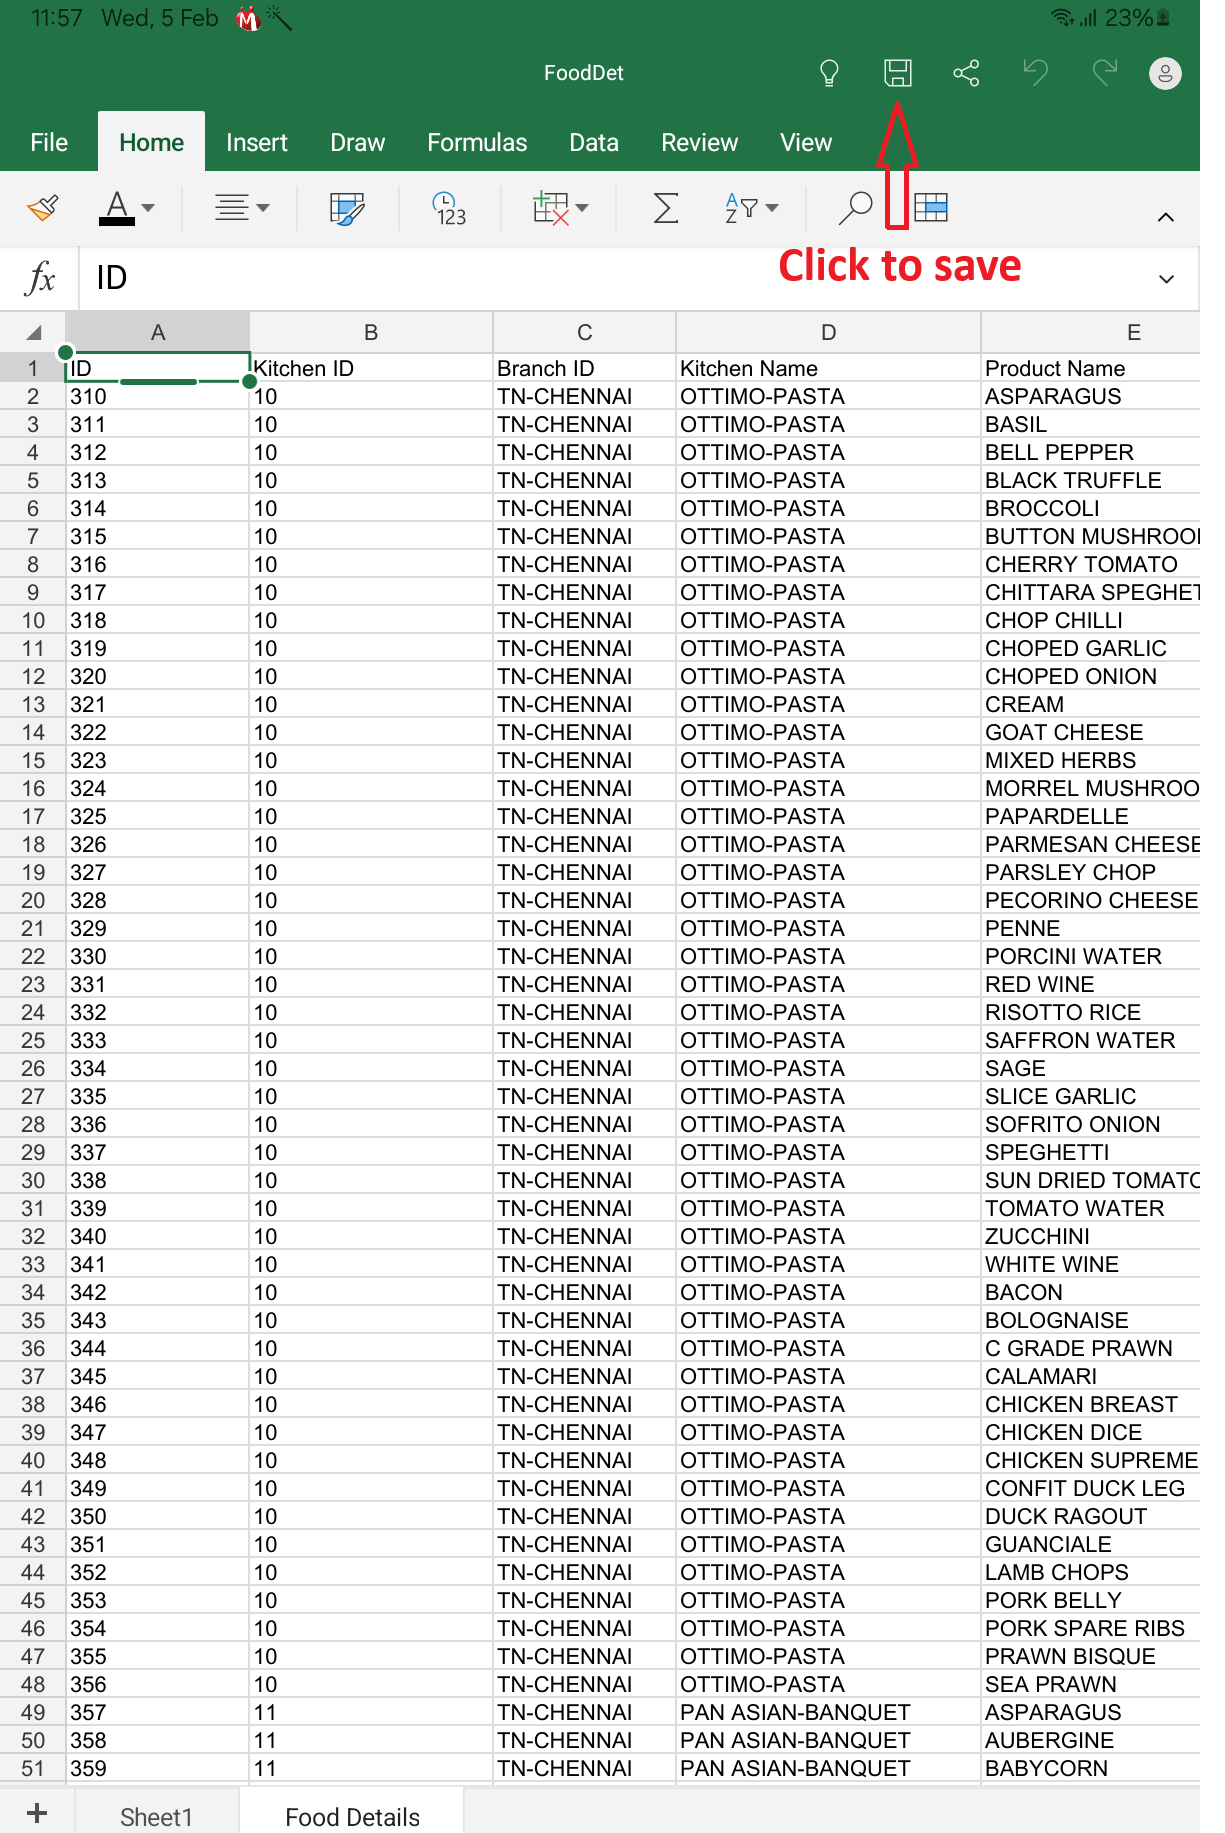The width and height of the screenshot is (1225, 1833).
Task: Click the fx insert function icon
Action: (x=39, y=277)
